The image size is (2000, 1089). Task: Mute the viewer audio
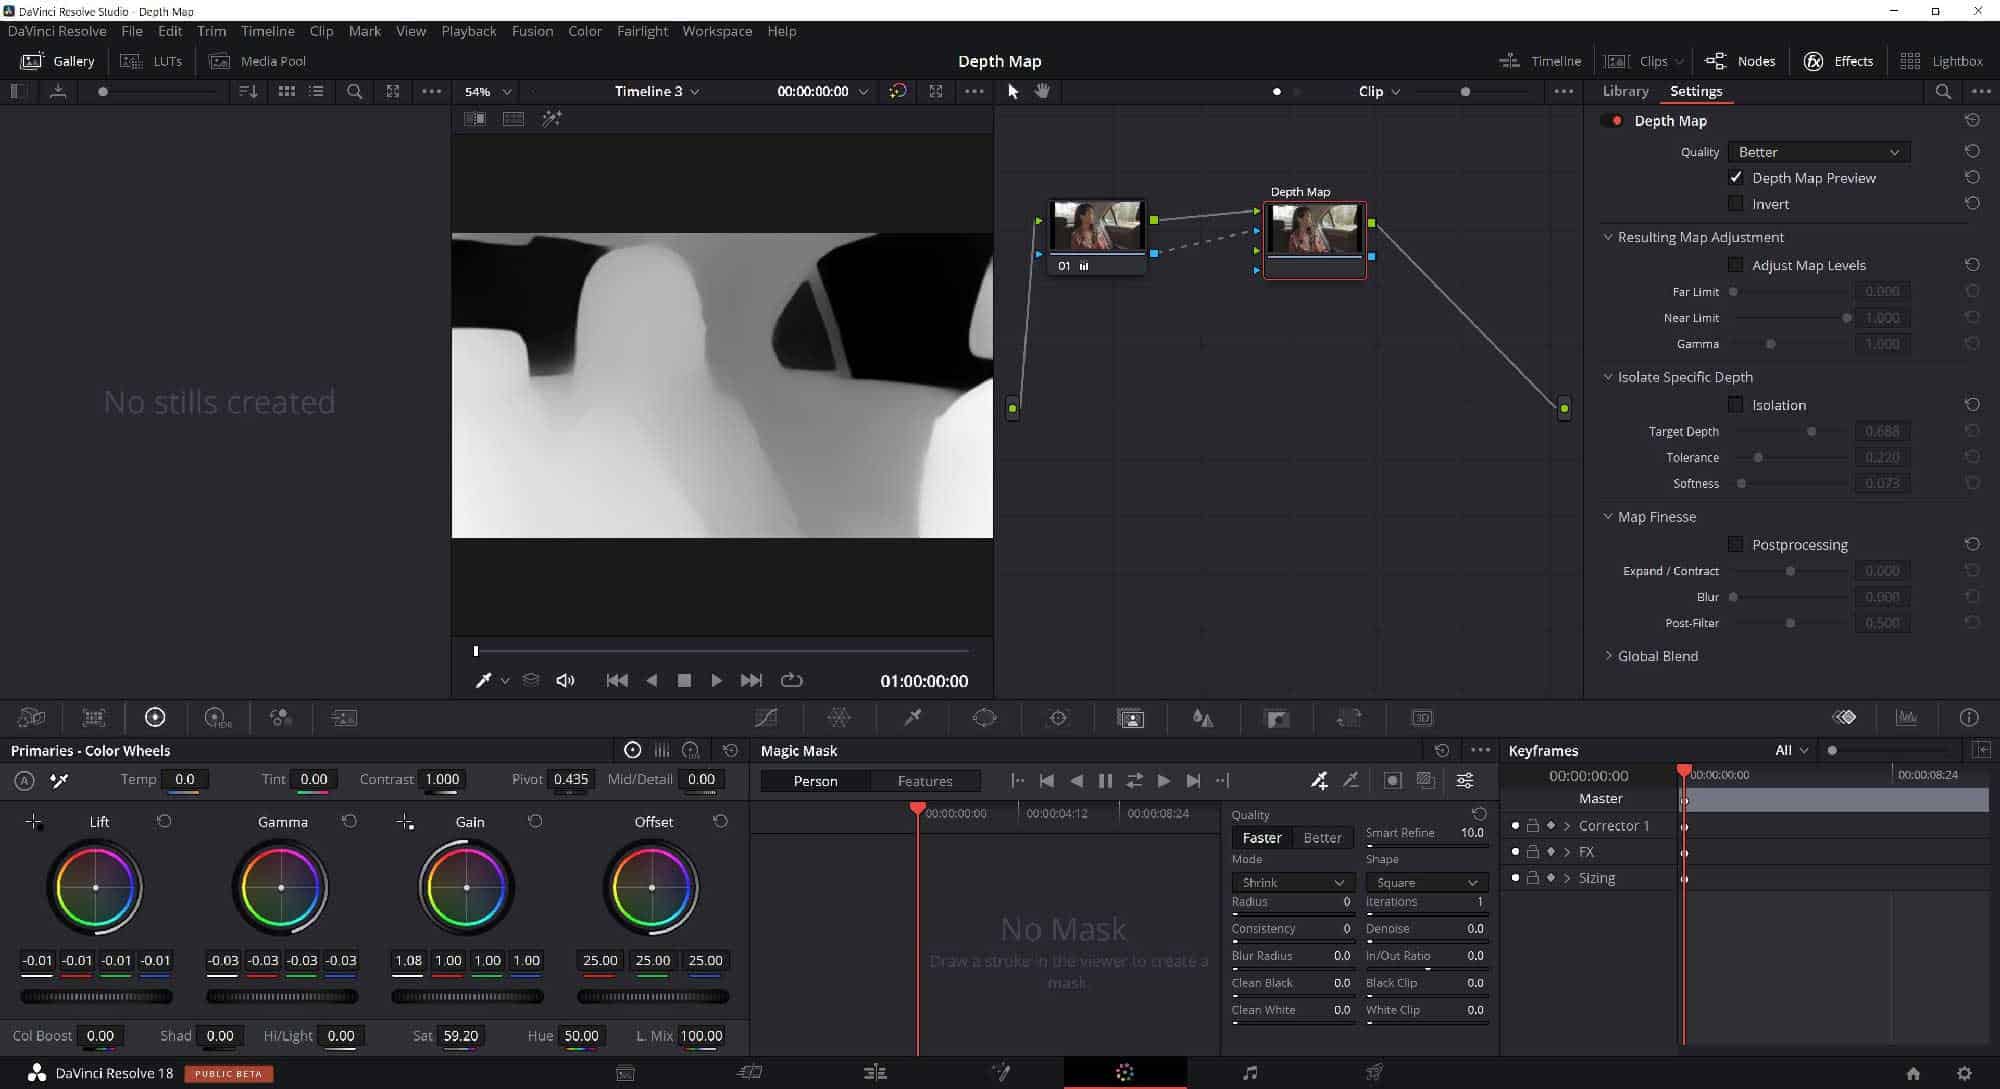pos(565,681)
